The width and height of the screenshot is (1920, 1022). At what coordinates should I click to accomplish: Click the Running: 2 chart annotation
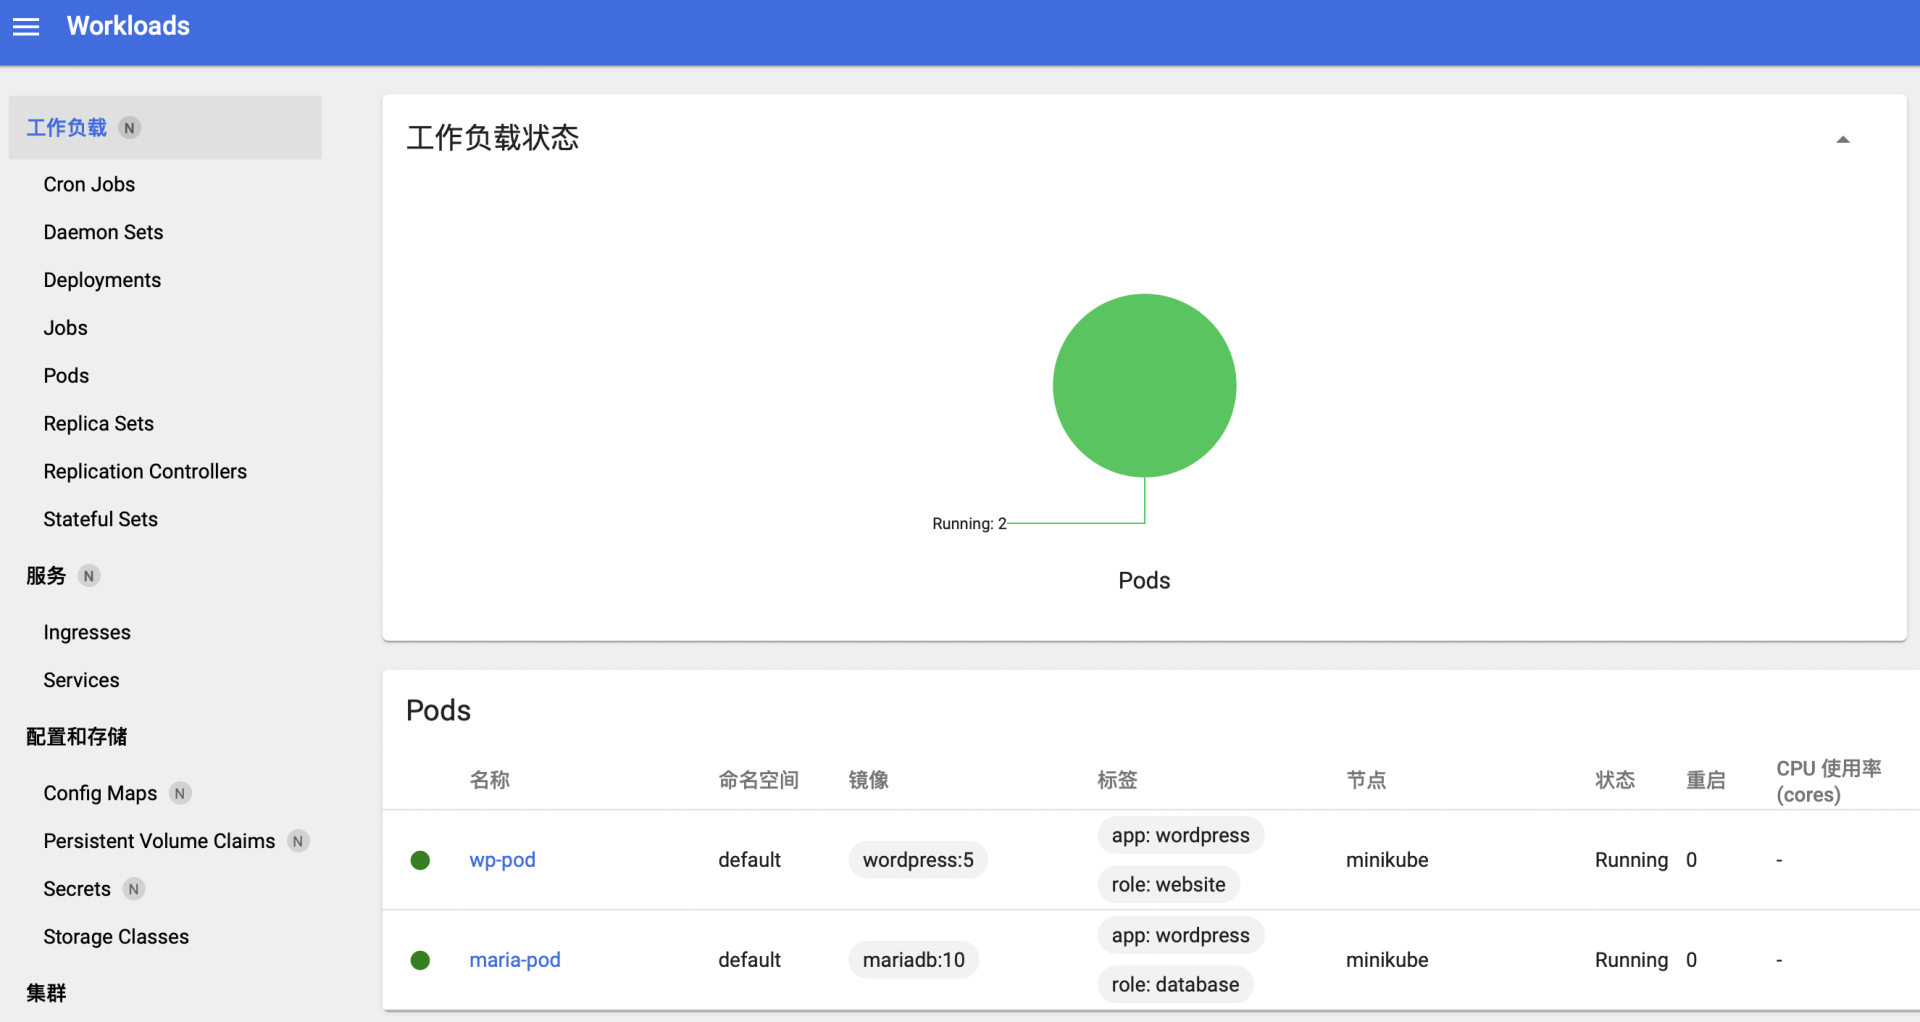pos(968,523)
